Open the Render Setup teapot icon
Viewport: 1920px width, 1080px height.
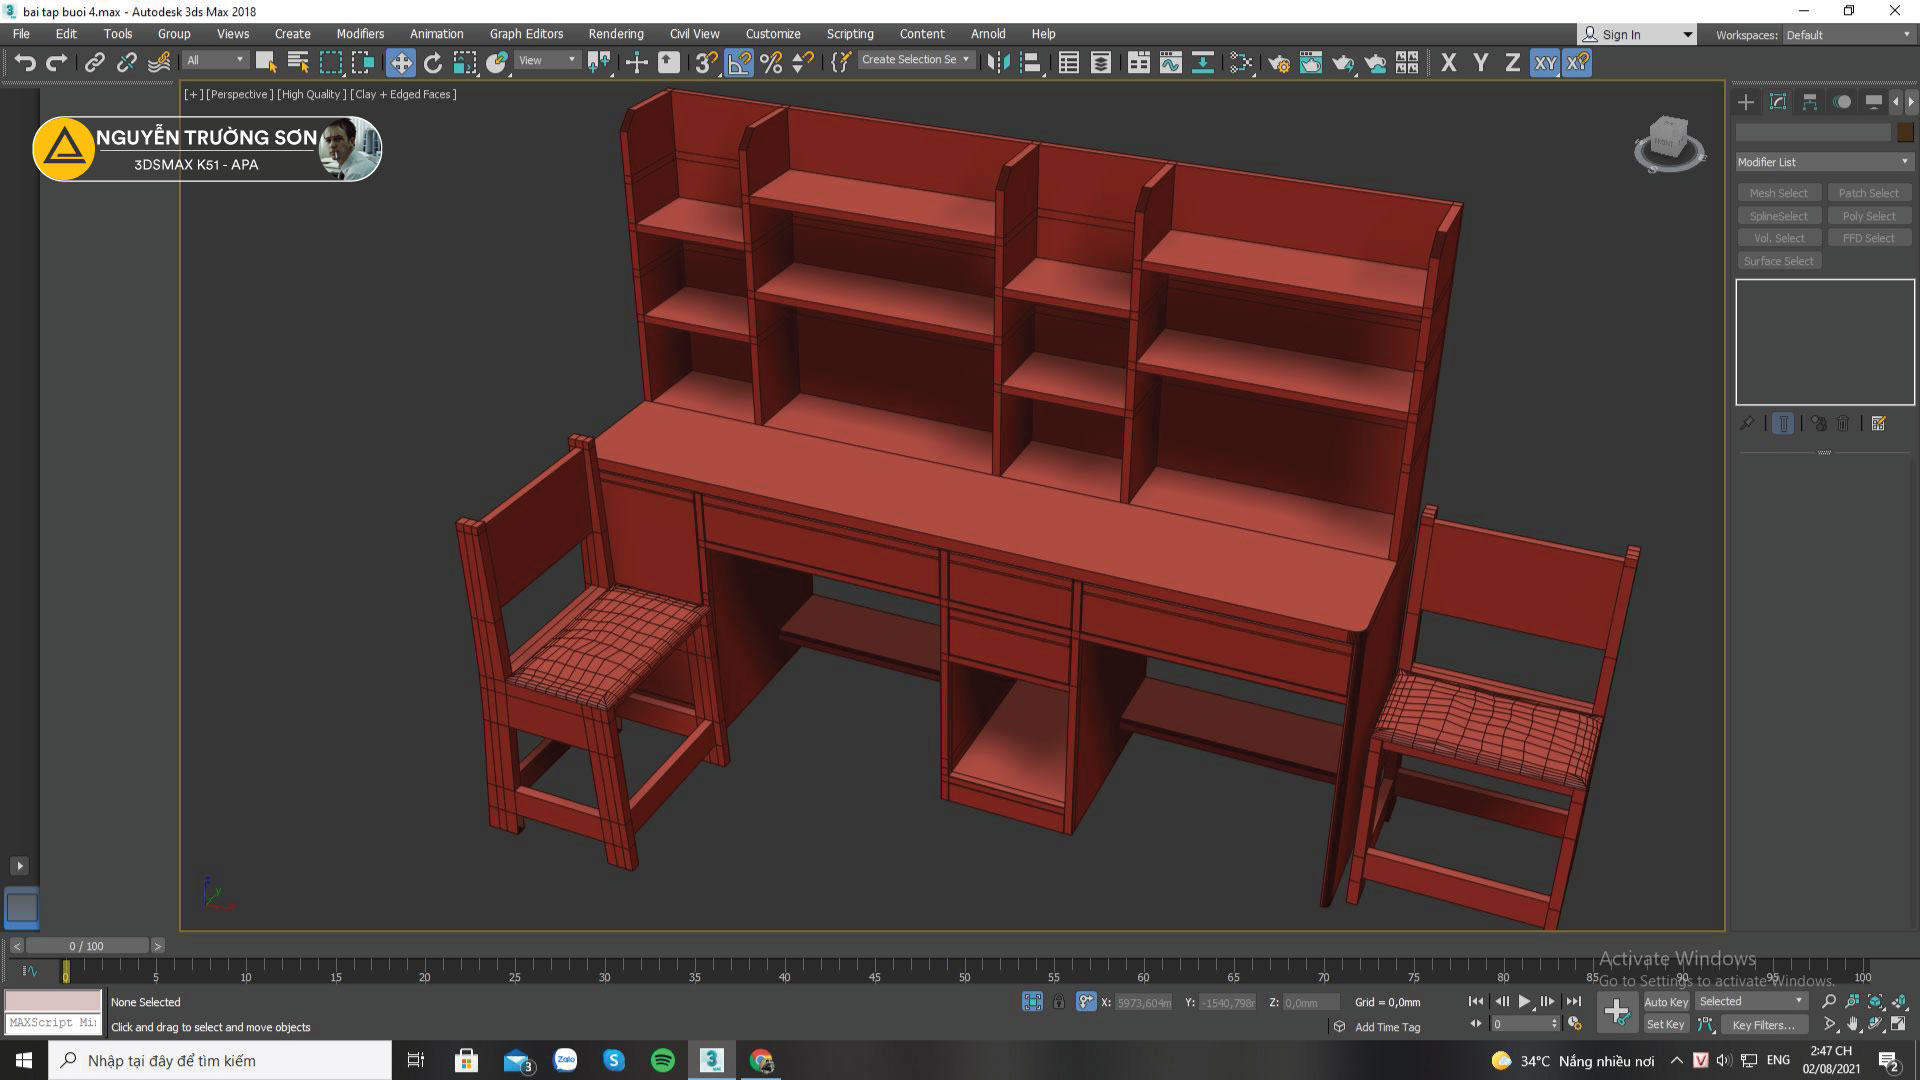point(1278,63)
